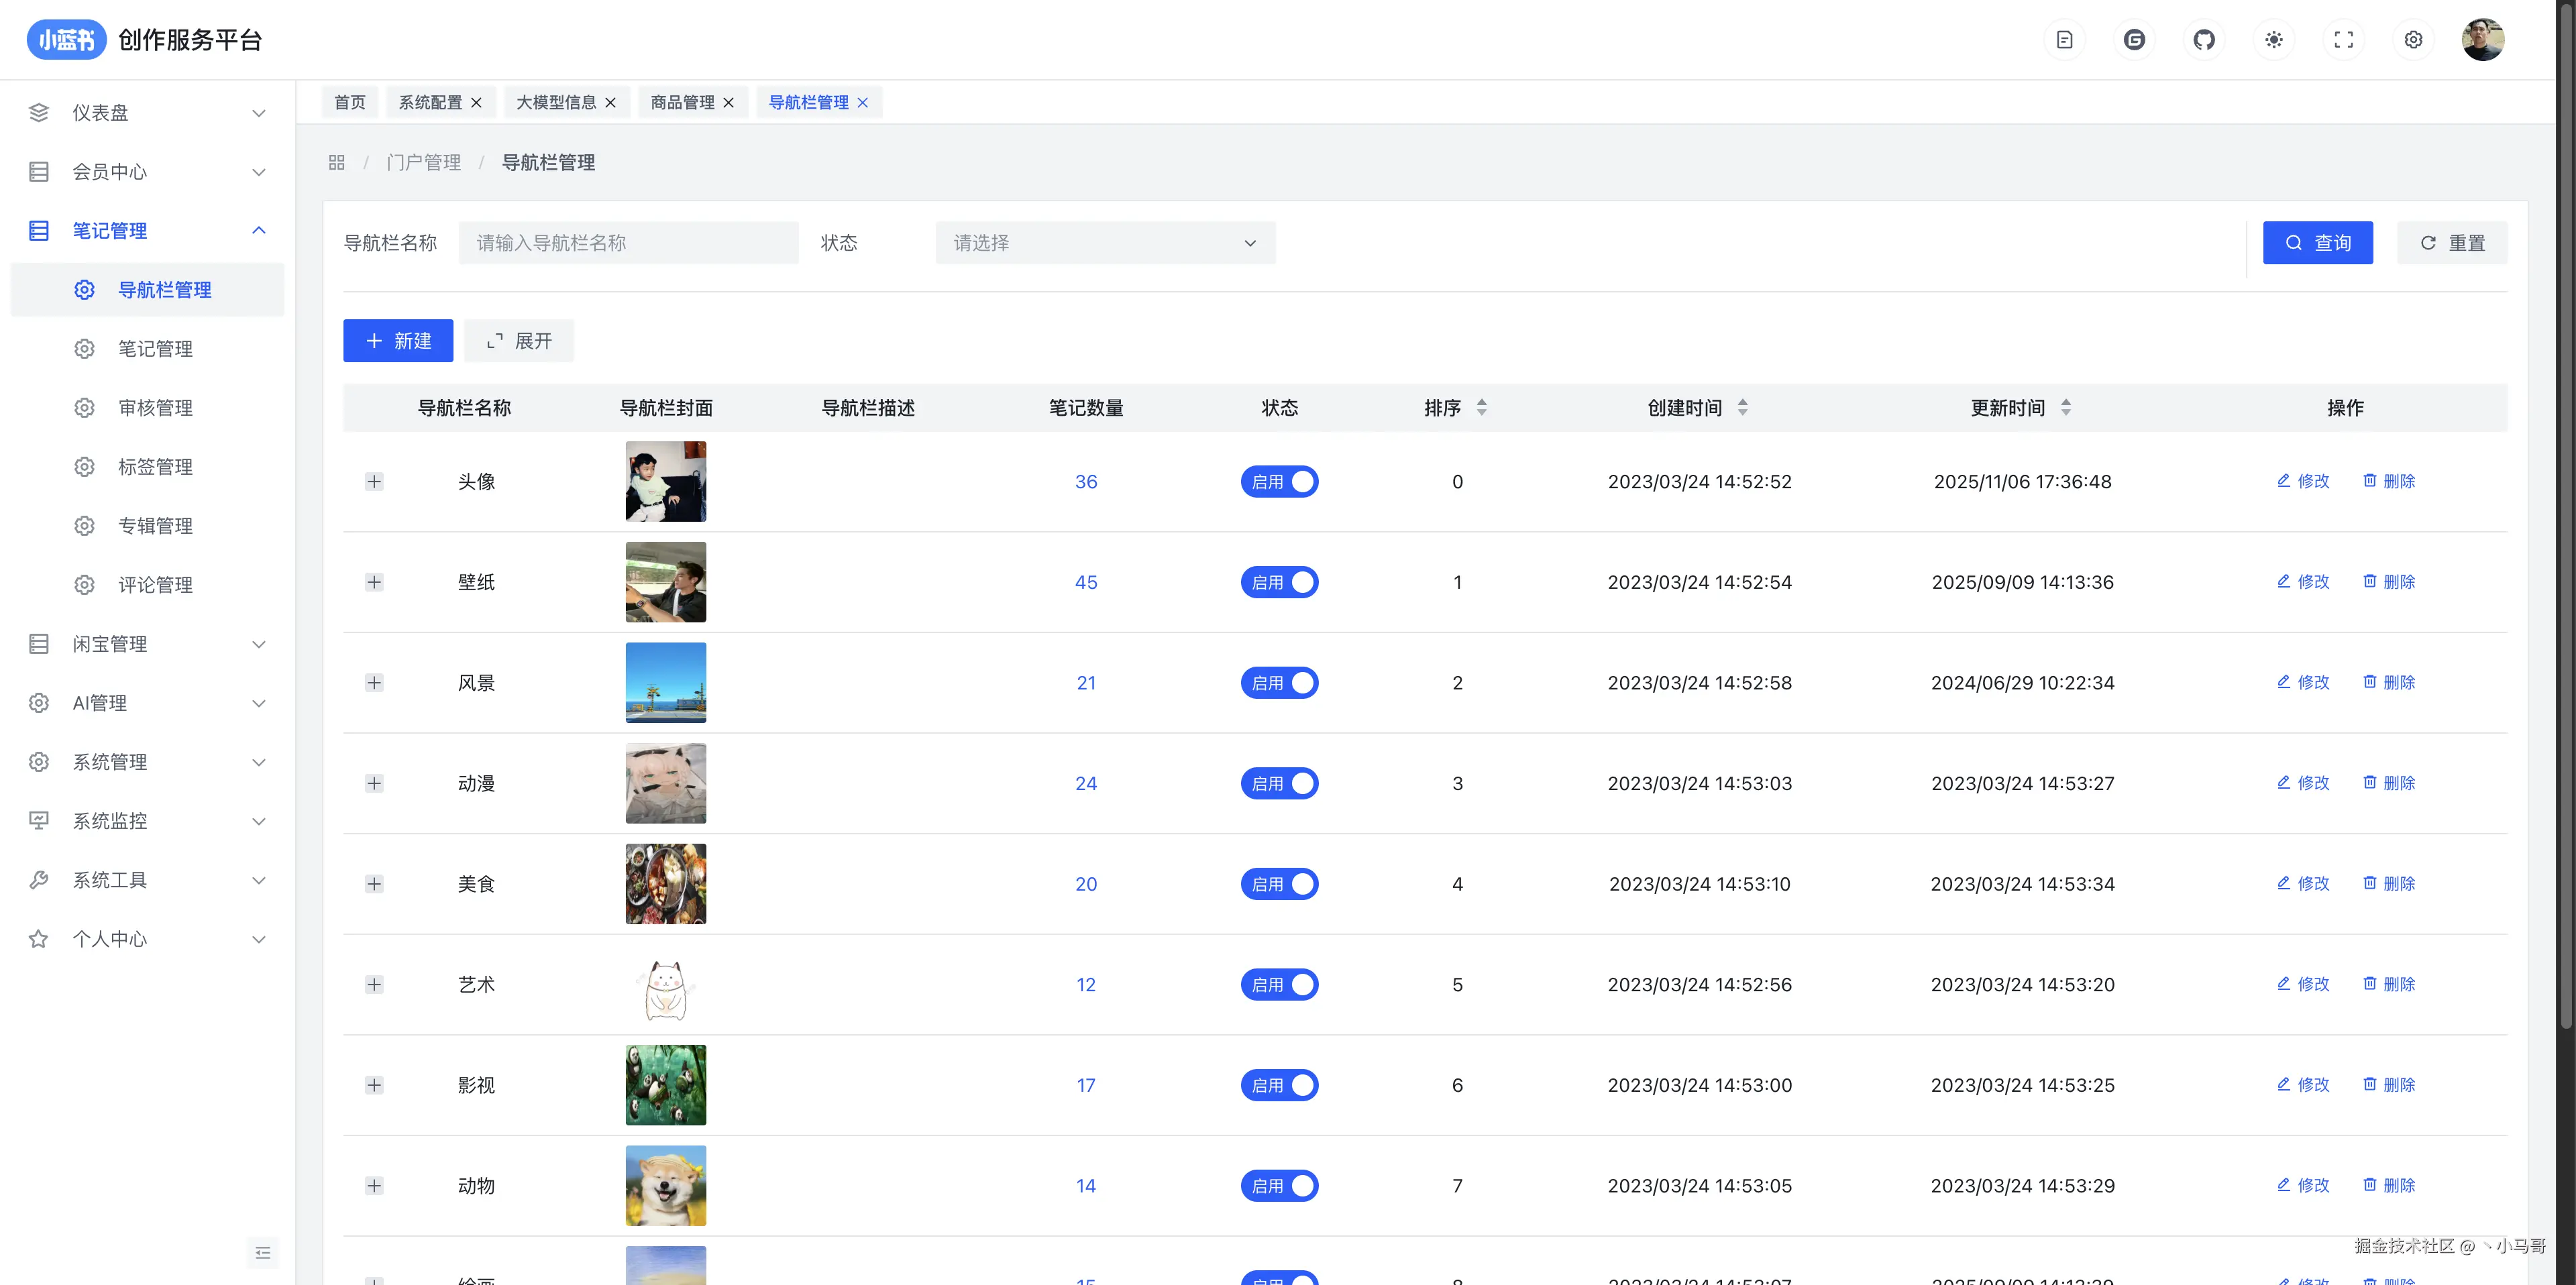This screenshot has height=1285, width=2576.
Task: Switch to the 大模型信息 tab
Action: tap(556, 102)
